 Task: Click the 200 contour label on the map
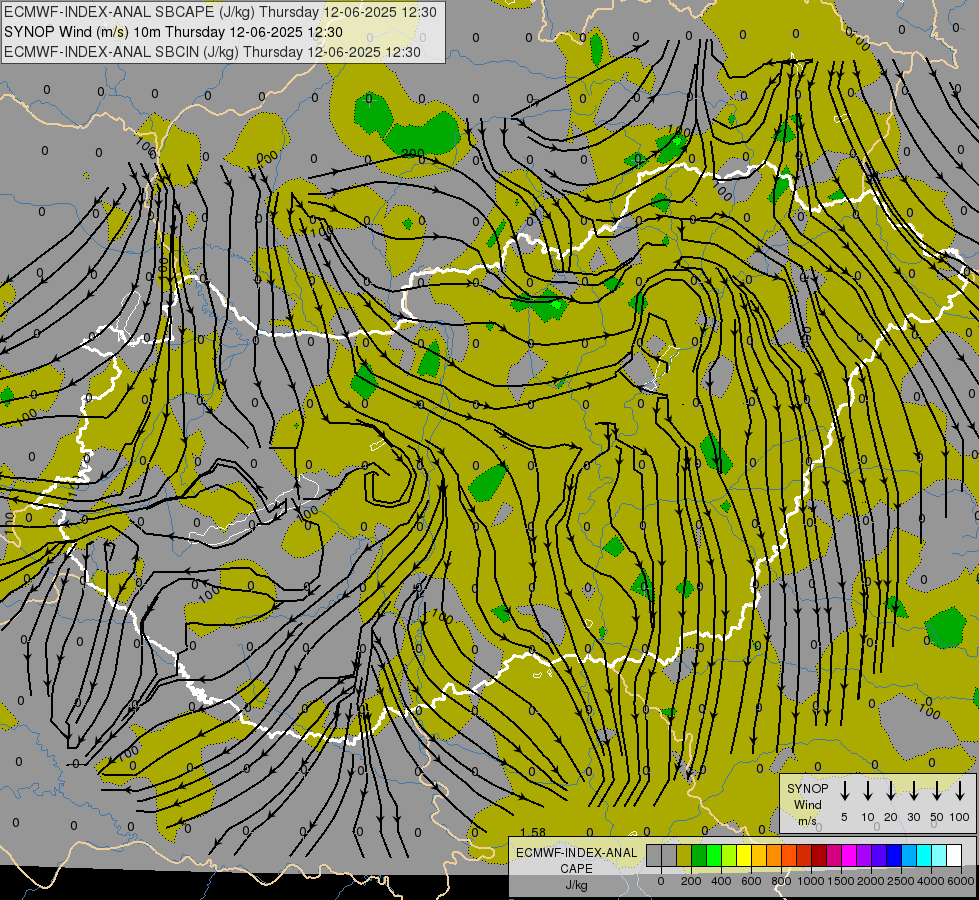click(413, 154)
